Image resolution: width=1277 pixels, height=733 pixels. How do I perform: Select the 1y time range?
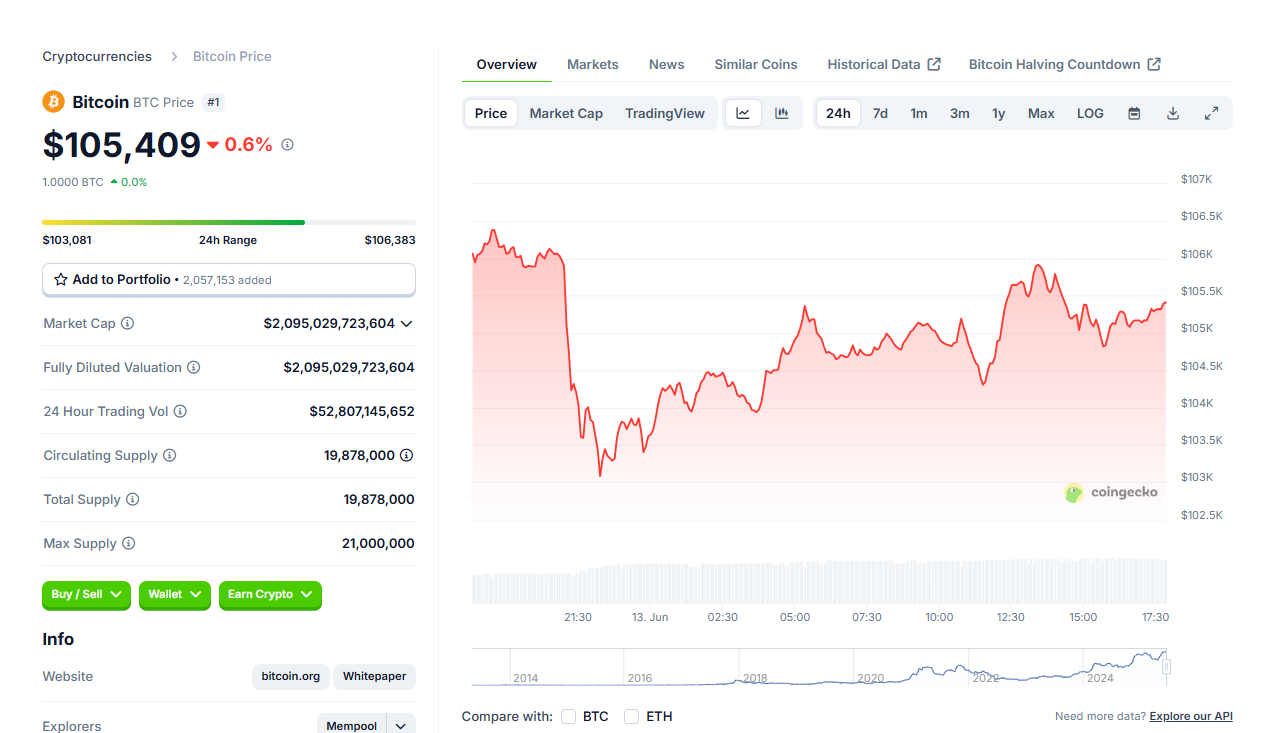coord(999,113)
